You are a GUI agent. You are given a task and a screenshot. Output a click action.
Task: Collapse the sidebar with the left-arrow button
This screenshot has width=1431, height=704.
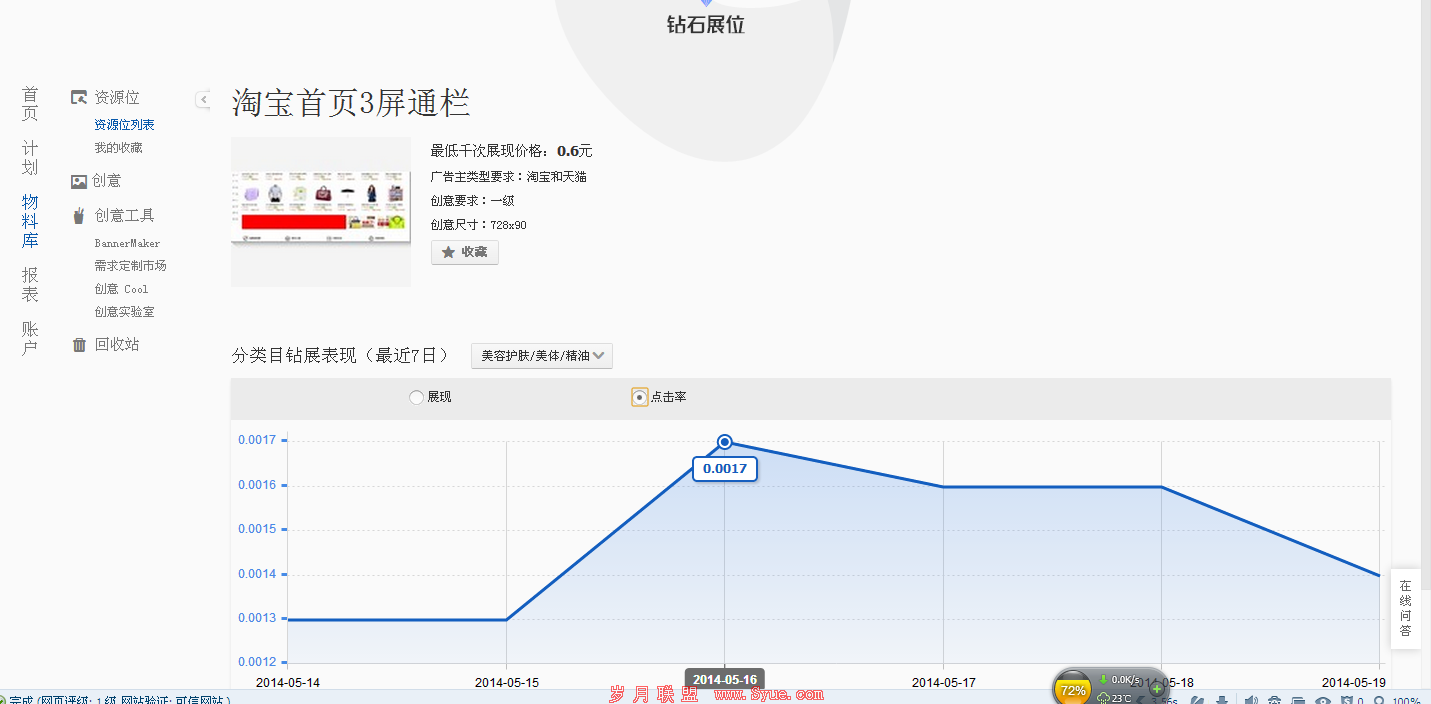203,99
